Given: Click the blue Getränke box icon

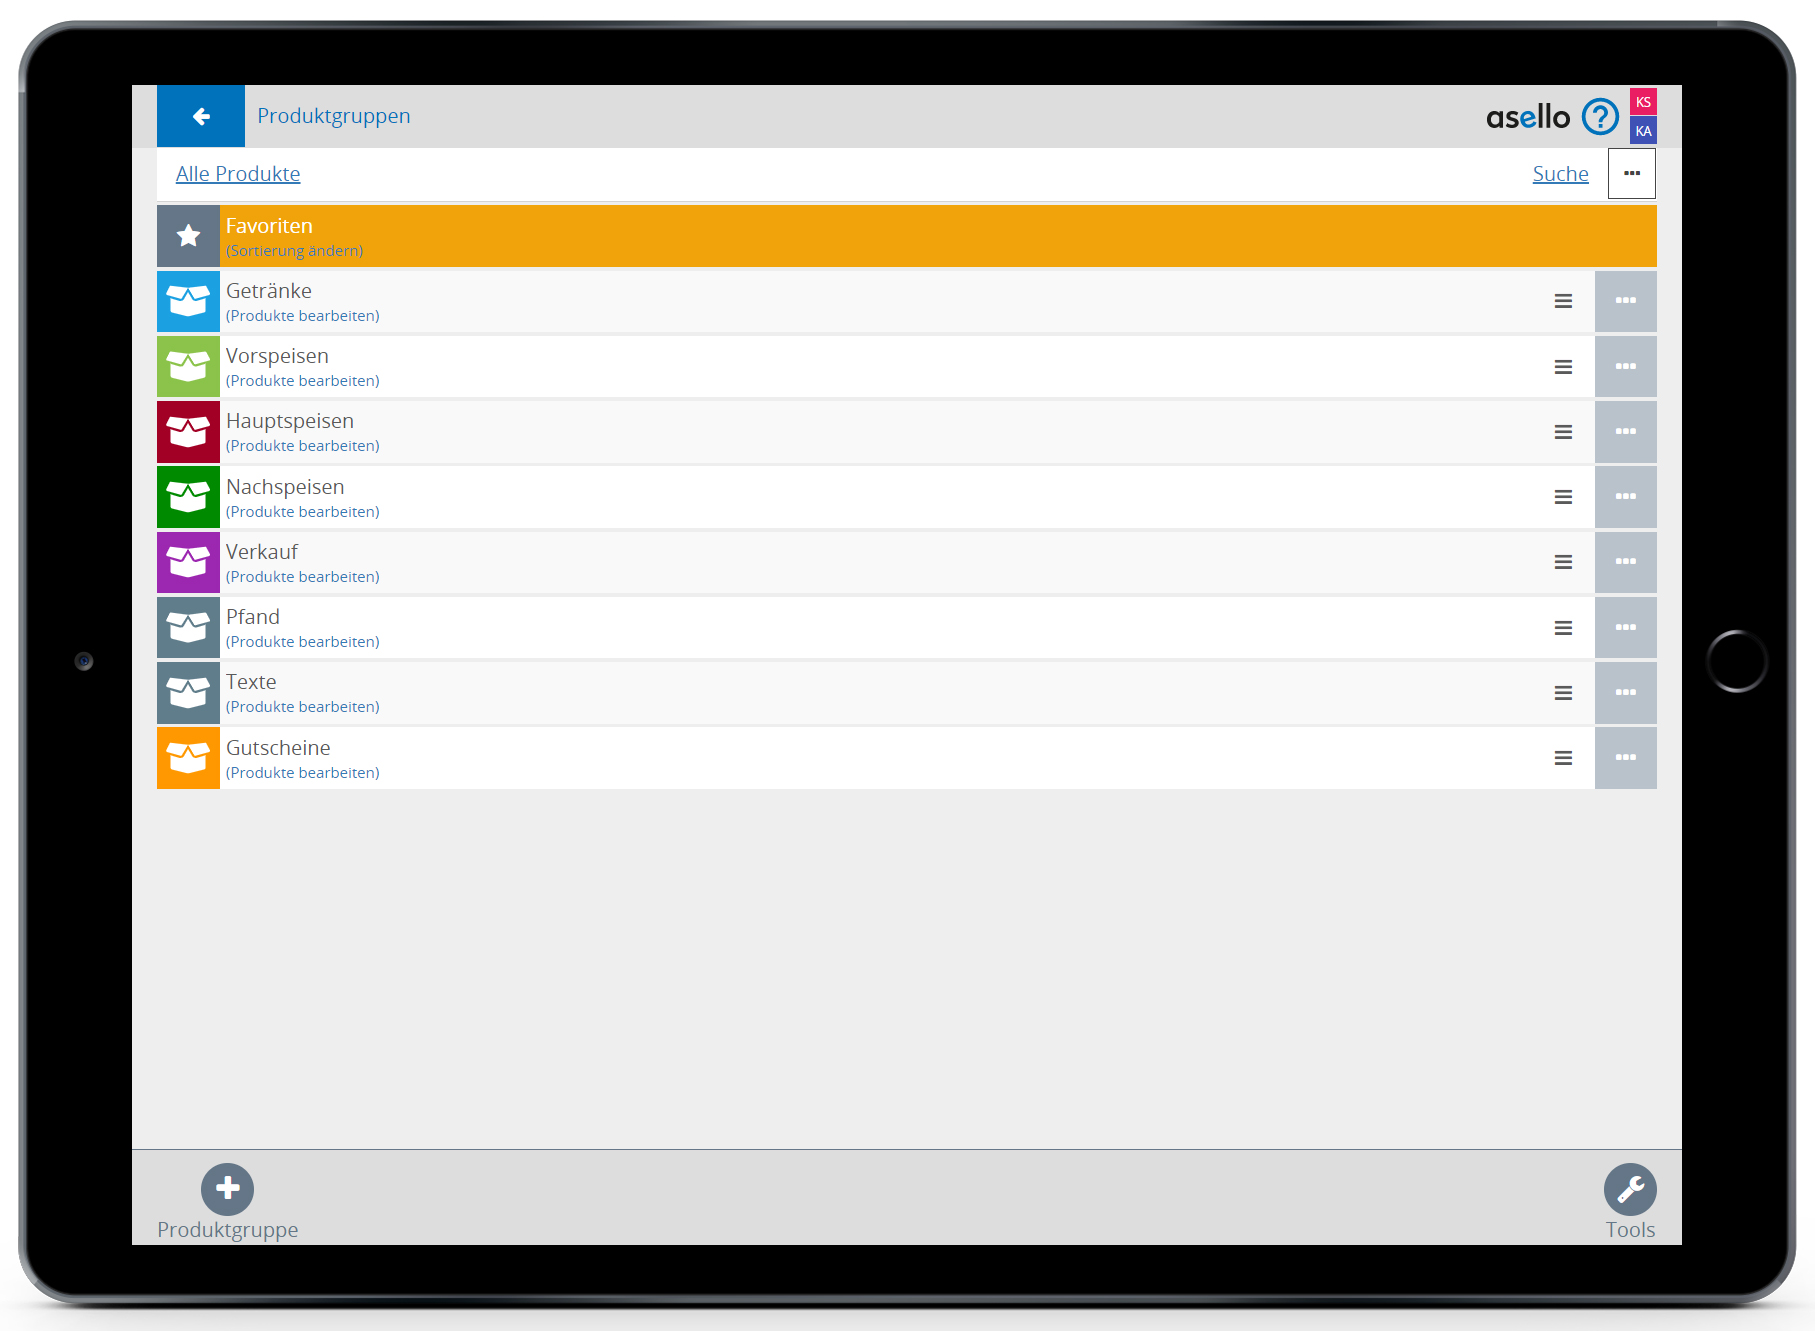Looking at the screenshot, I should [188, 301].
